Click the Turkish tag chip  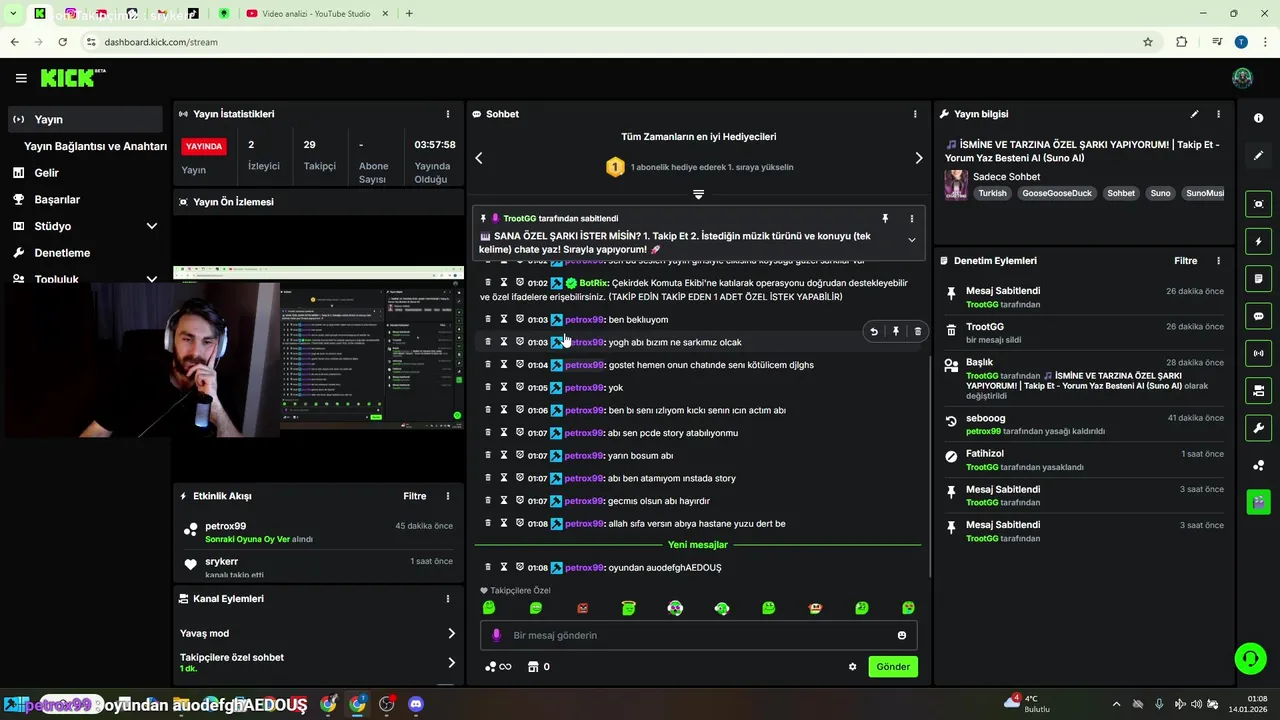click(x=992, y=193)
